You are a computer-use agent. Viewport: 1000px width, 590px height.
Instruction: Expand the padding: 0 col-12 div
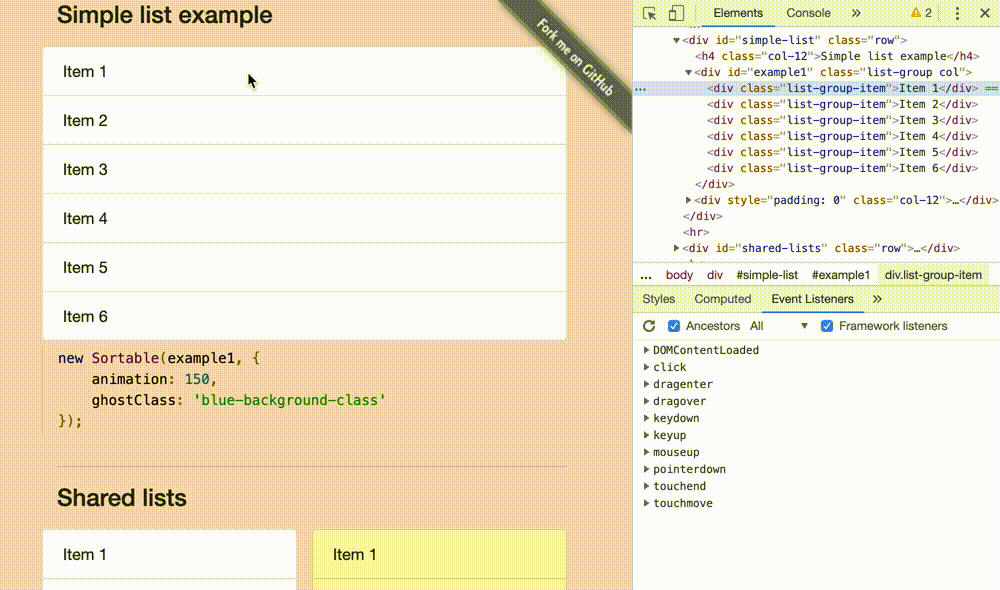pyautogui.click(x=688, y=200)
